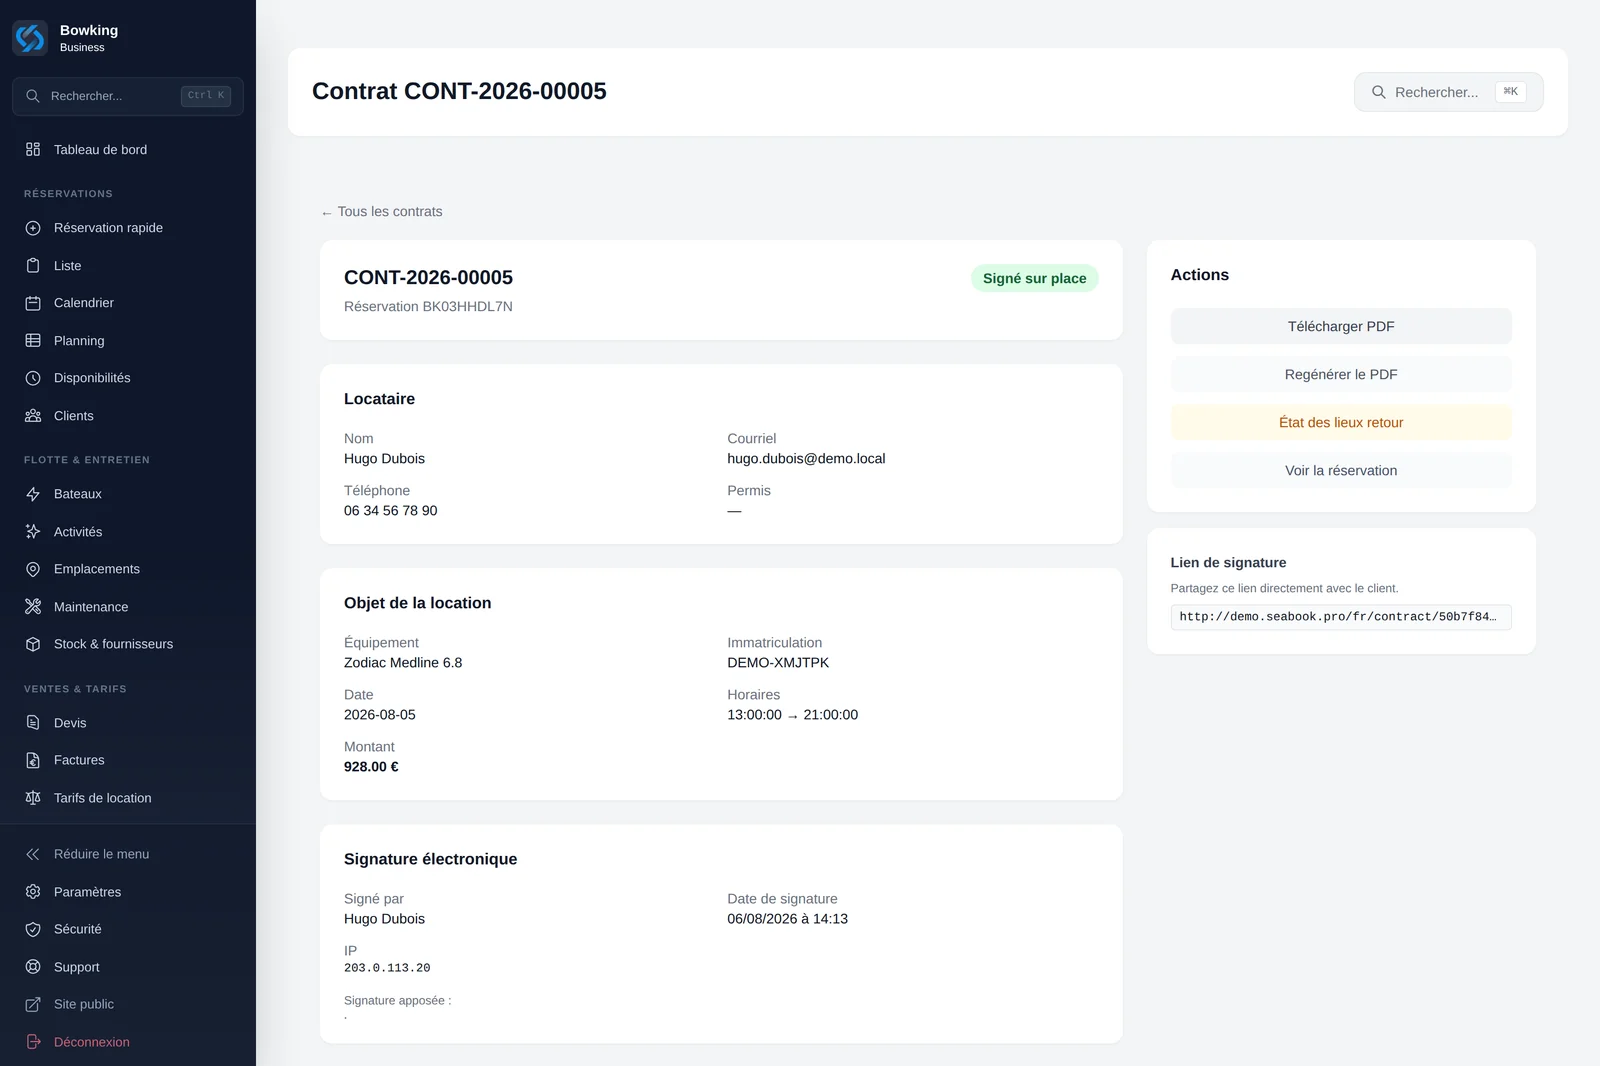Screen dimensions: 1600x1066
Task: Select Stock & fournisseurs box icon
Action: click(33, 644)
